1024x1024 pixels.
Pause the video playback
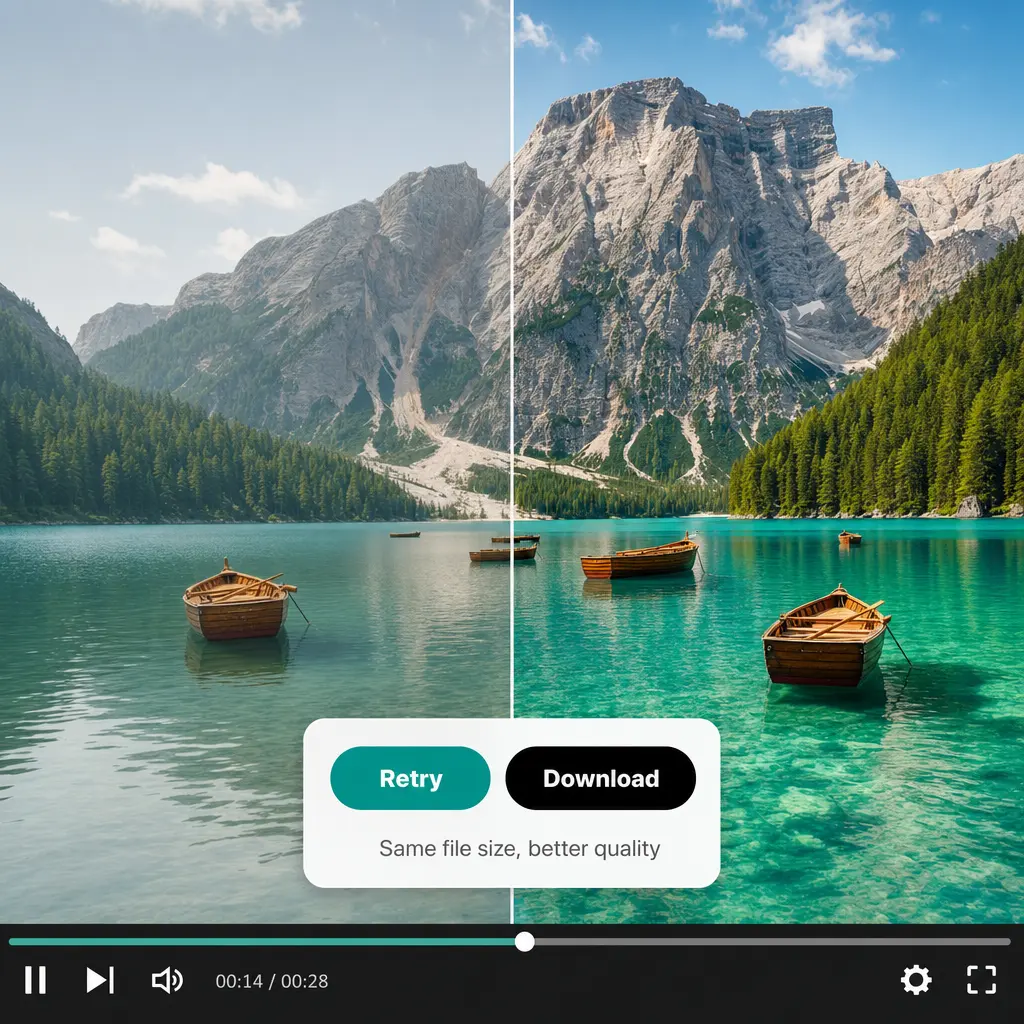coord(35,980)
